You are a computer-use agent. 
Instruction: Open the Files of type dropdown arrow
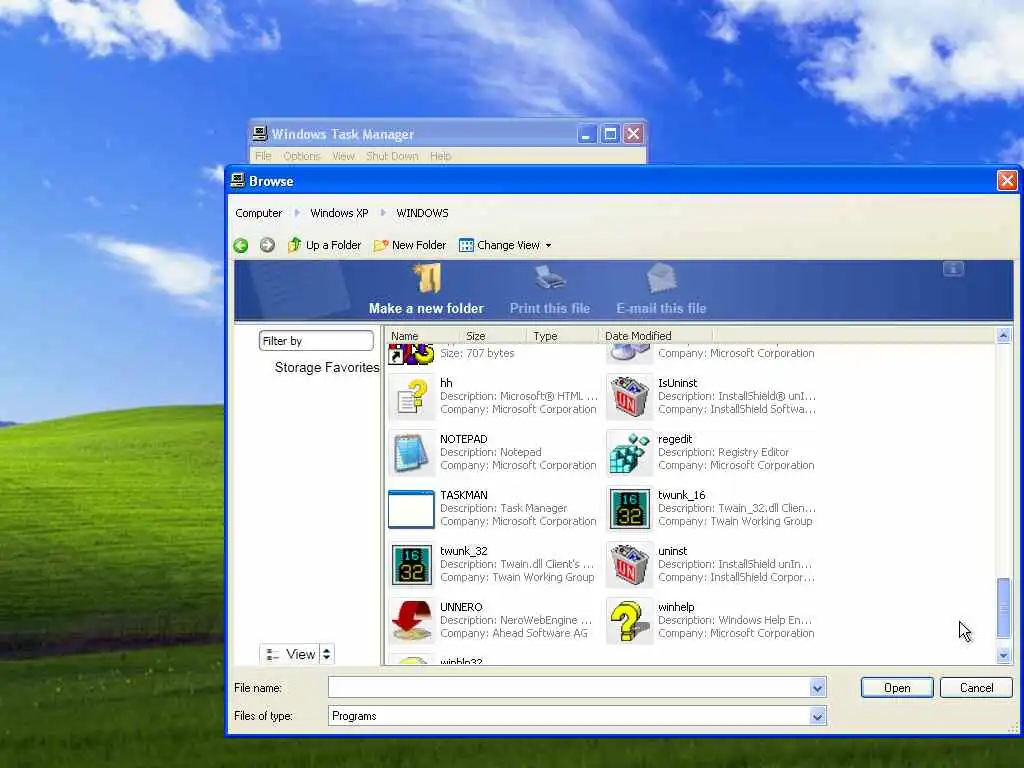[818, 716]
